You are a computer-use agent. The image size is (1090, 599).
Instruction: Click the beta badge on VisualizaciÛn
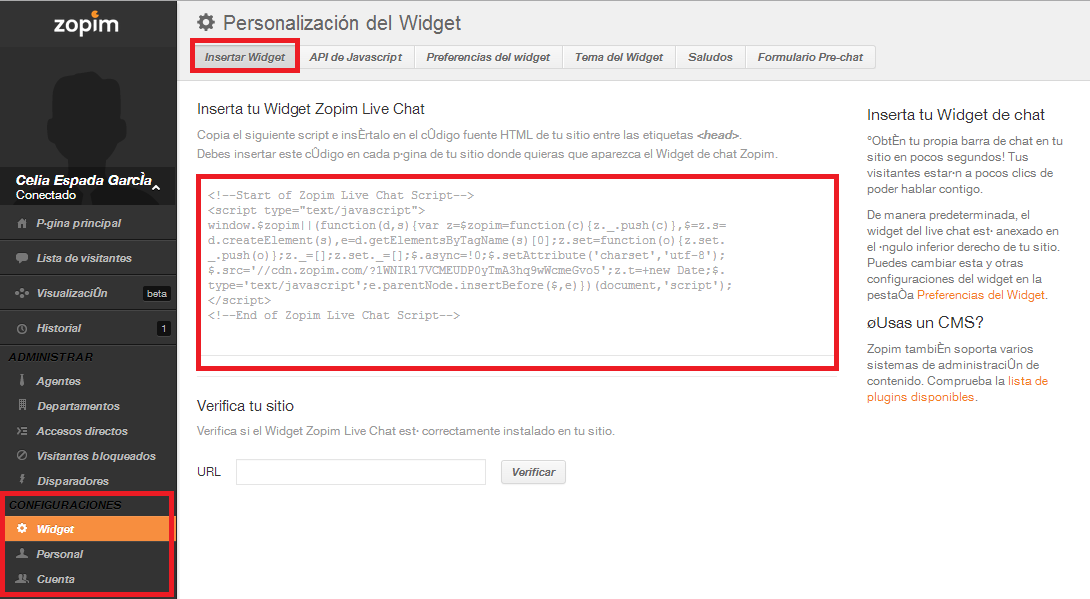click(x=156, y=293)
